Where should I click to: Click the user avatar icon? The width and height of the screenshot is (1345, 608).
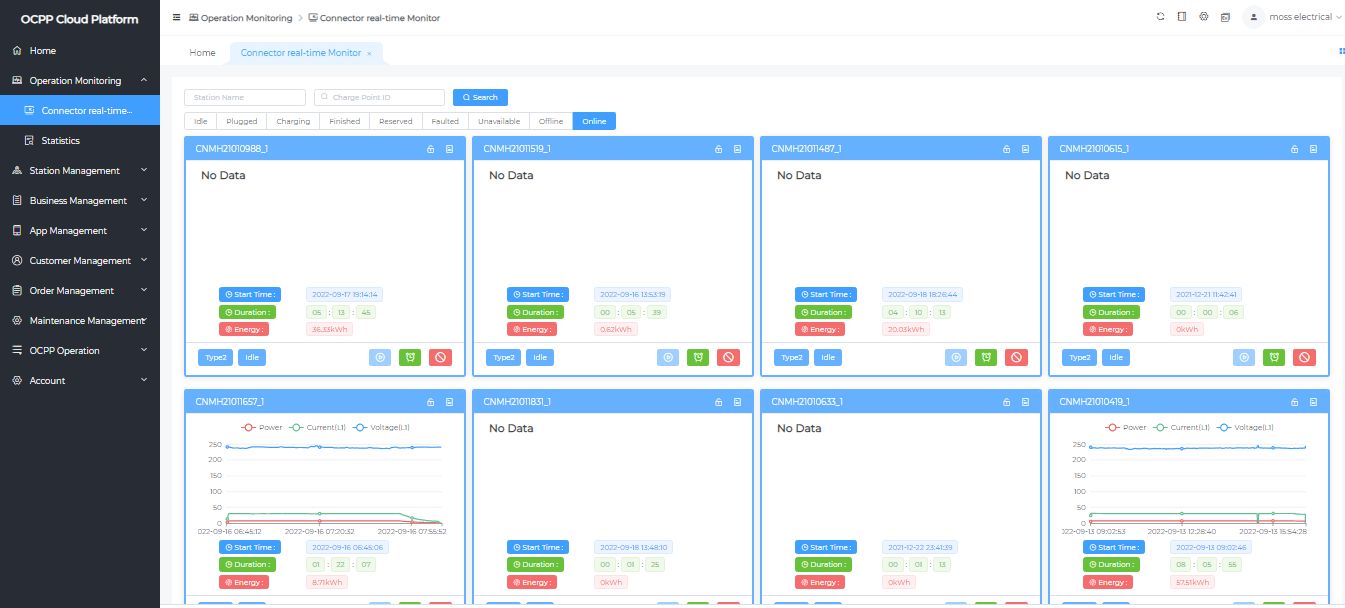[x=1253, y=17]
